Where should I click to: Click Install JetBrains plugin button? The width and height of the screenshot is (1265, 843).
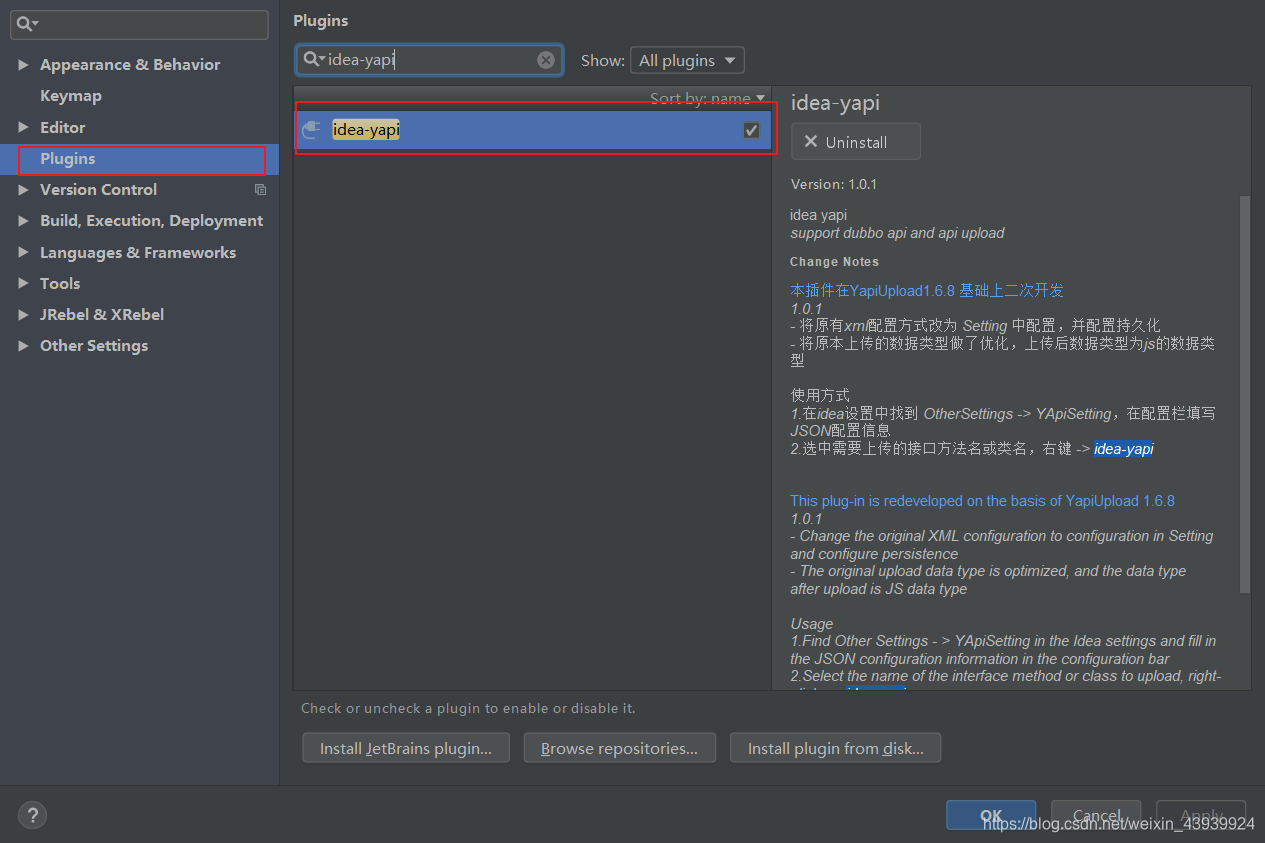[406, 748]
